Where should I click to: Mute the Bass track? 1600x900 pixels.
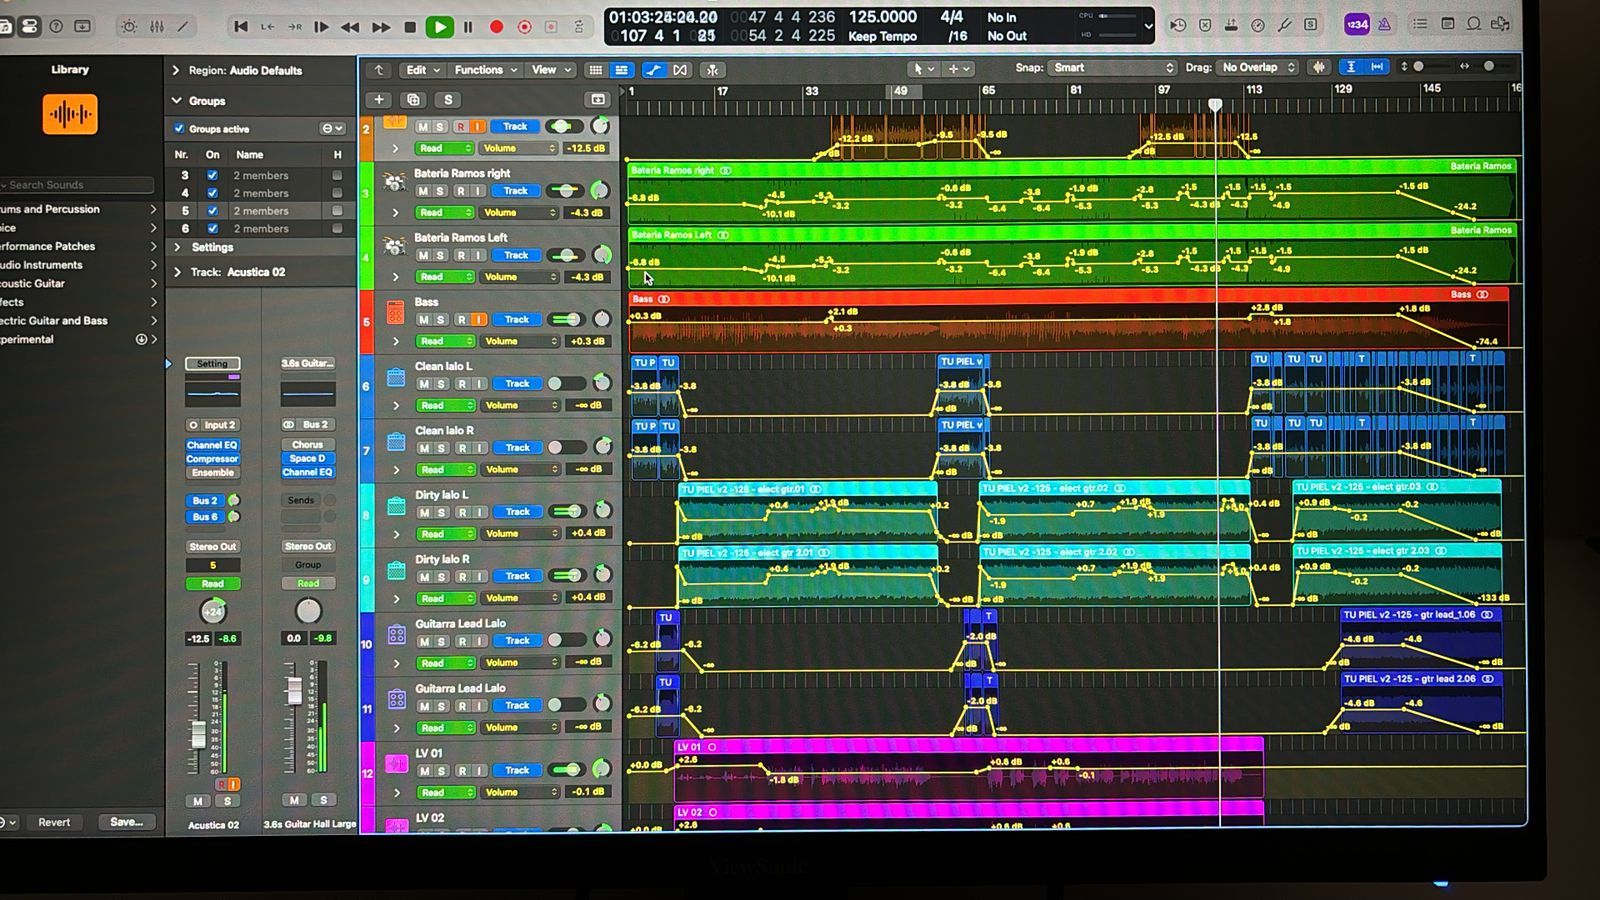pos(423,320)
